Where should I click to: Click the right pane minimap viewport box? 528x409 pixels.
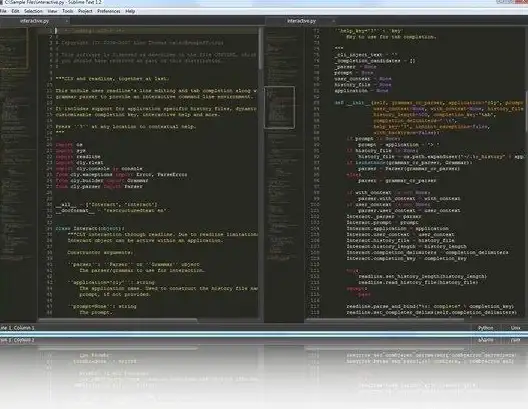(279, 108)
